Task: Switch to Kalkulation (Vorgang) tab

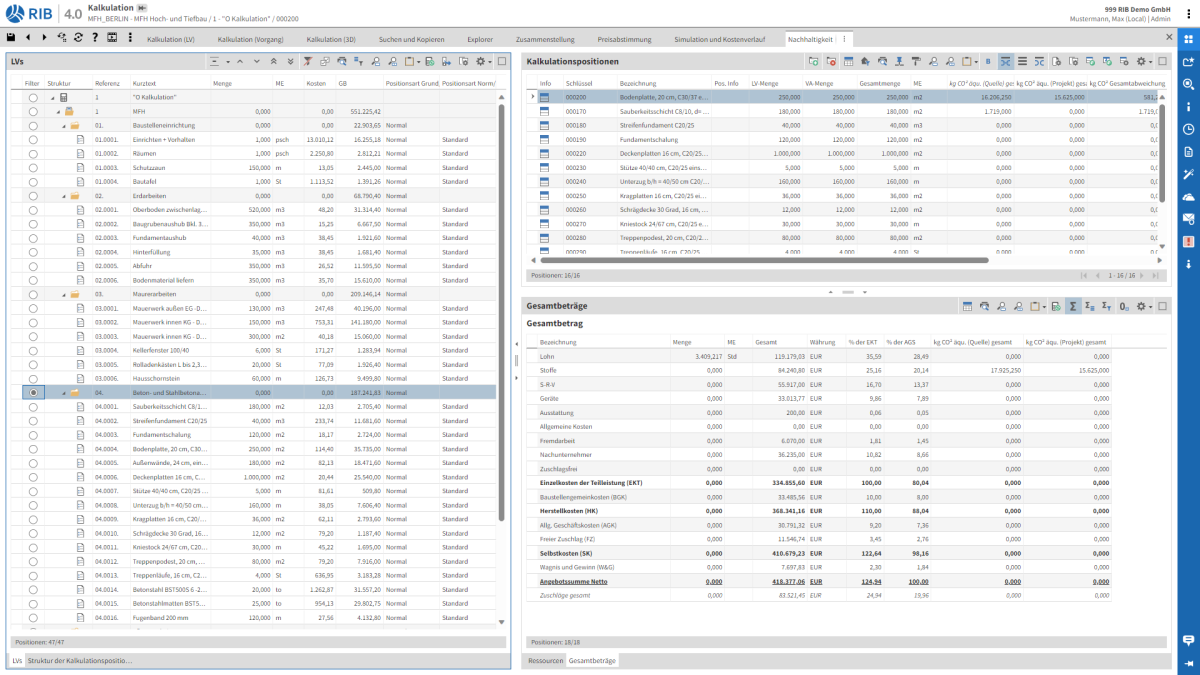Action: 250,39
